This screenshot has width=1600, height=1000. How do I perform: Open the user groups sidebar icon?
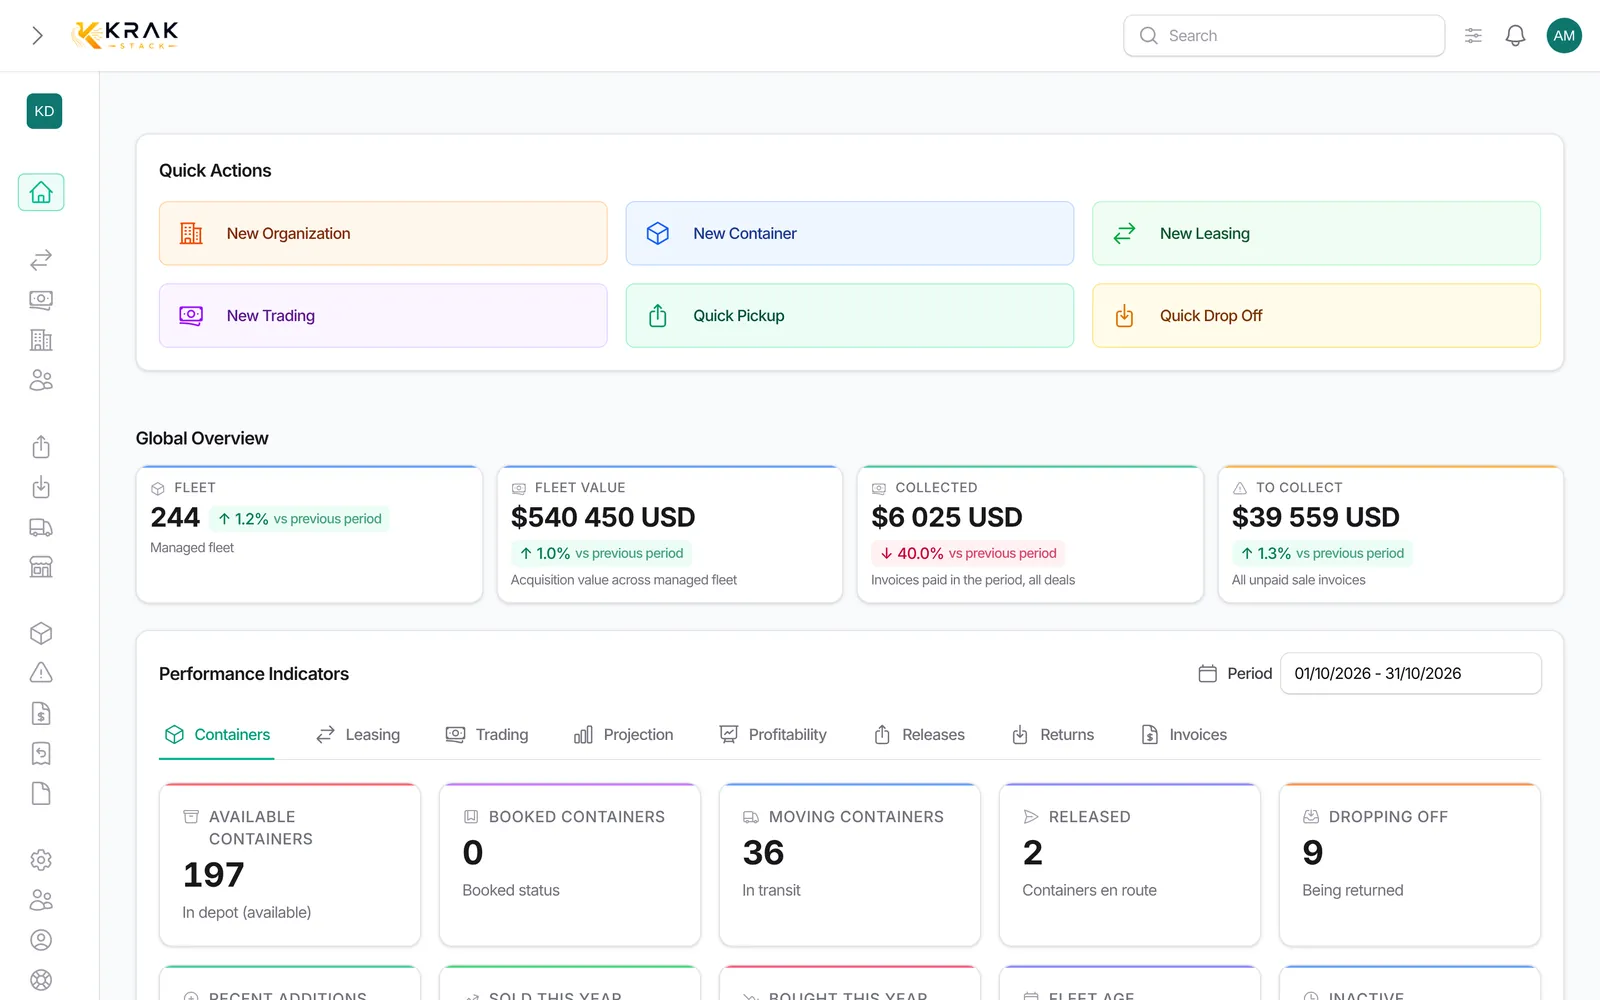click(x=41, y=900)
